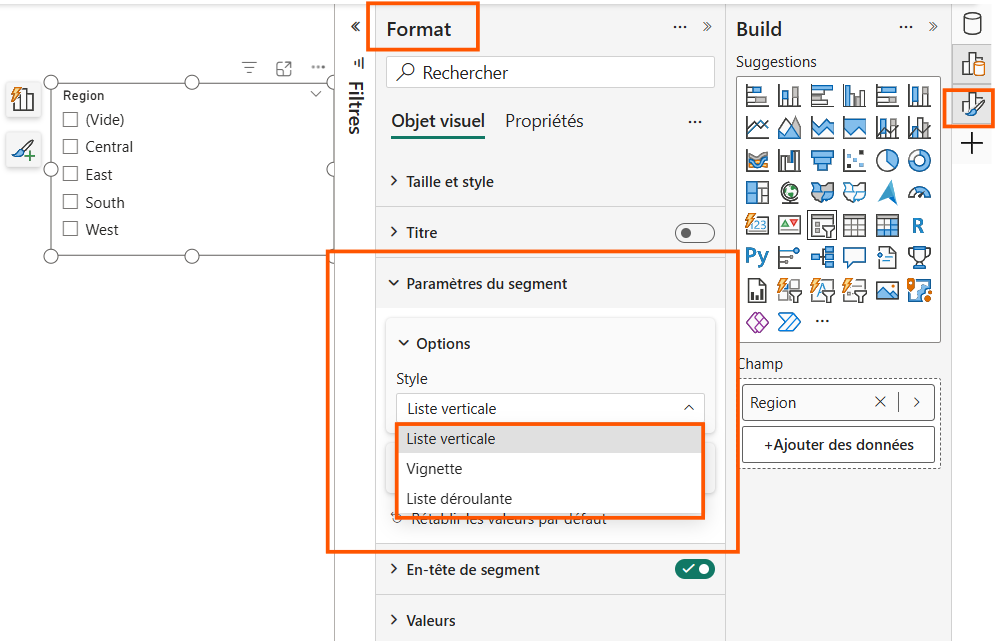Choose the funnel chart visual icon

pyautogui.click(x=822, y=161)
